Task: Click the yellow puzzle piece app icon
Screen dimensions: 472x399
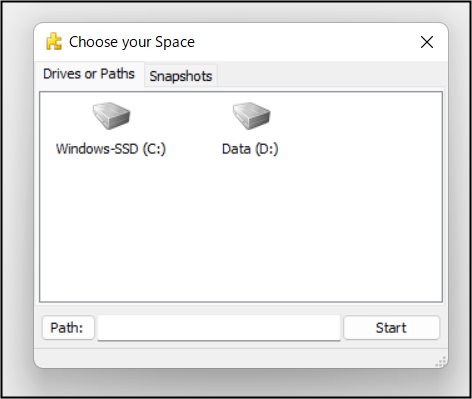Action: pos(54,42)
